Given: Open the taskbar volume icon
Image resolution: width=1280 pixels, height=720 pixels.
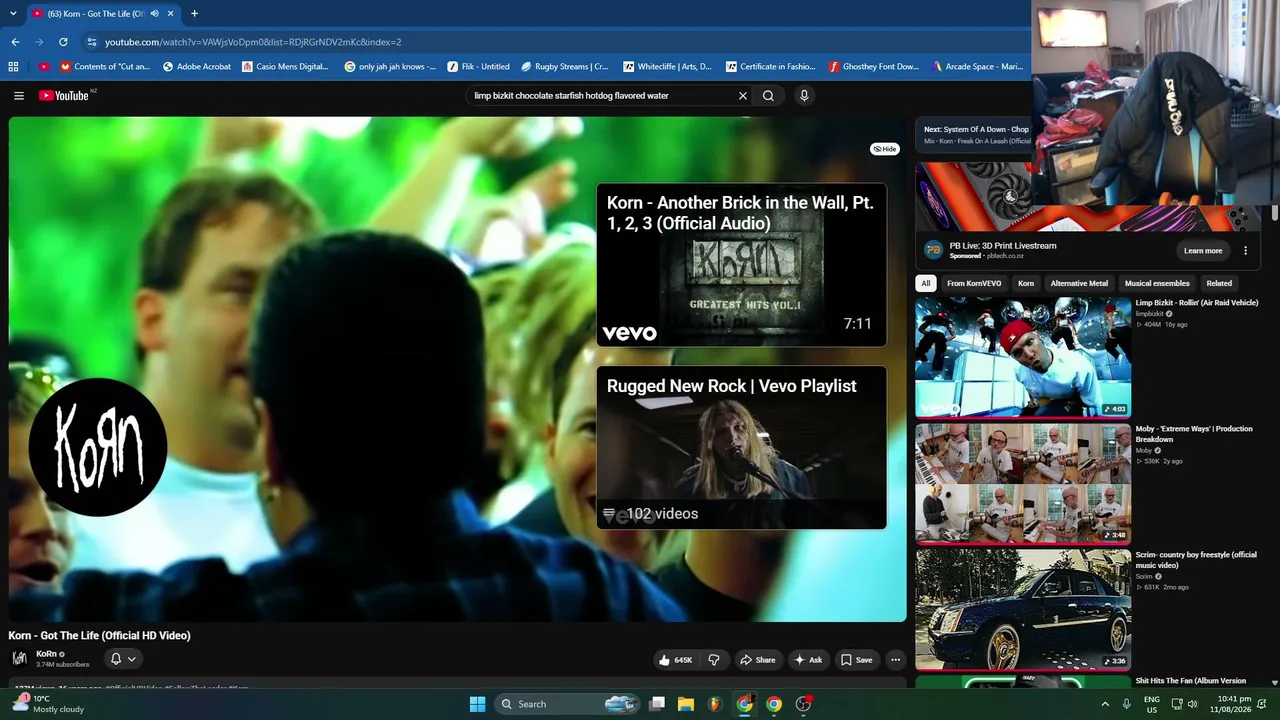Looking at the screenshot, I should [x=1192, y=704].
